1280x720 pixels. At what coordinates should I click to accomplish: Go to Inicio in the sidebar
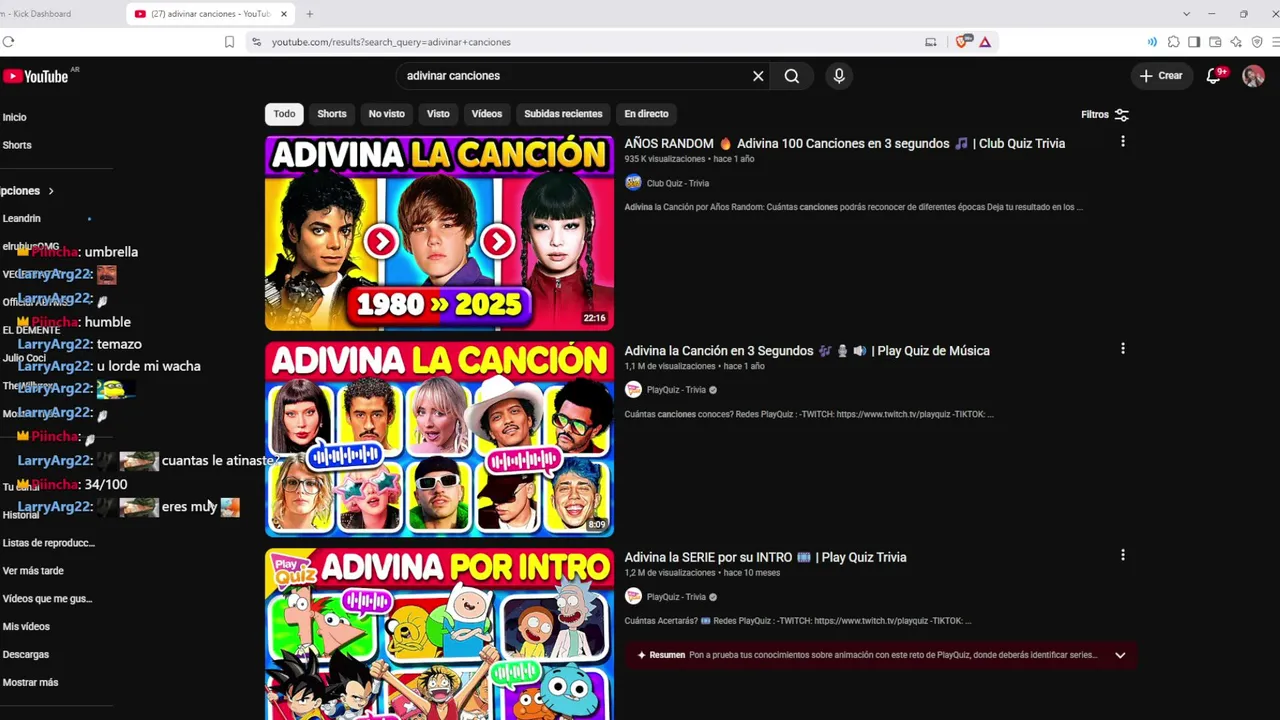coord(14,117)
